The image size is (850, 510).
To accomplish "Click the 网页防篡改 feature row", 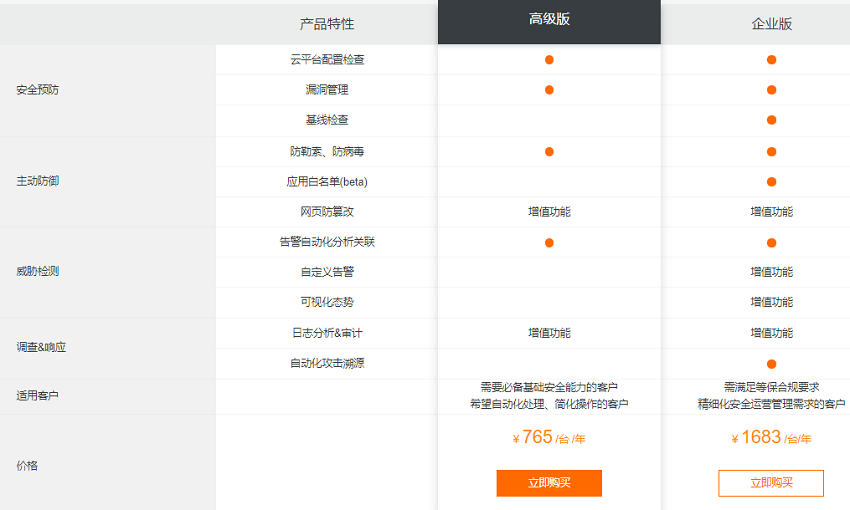I will pyautogui.click(x=327, y=212).
